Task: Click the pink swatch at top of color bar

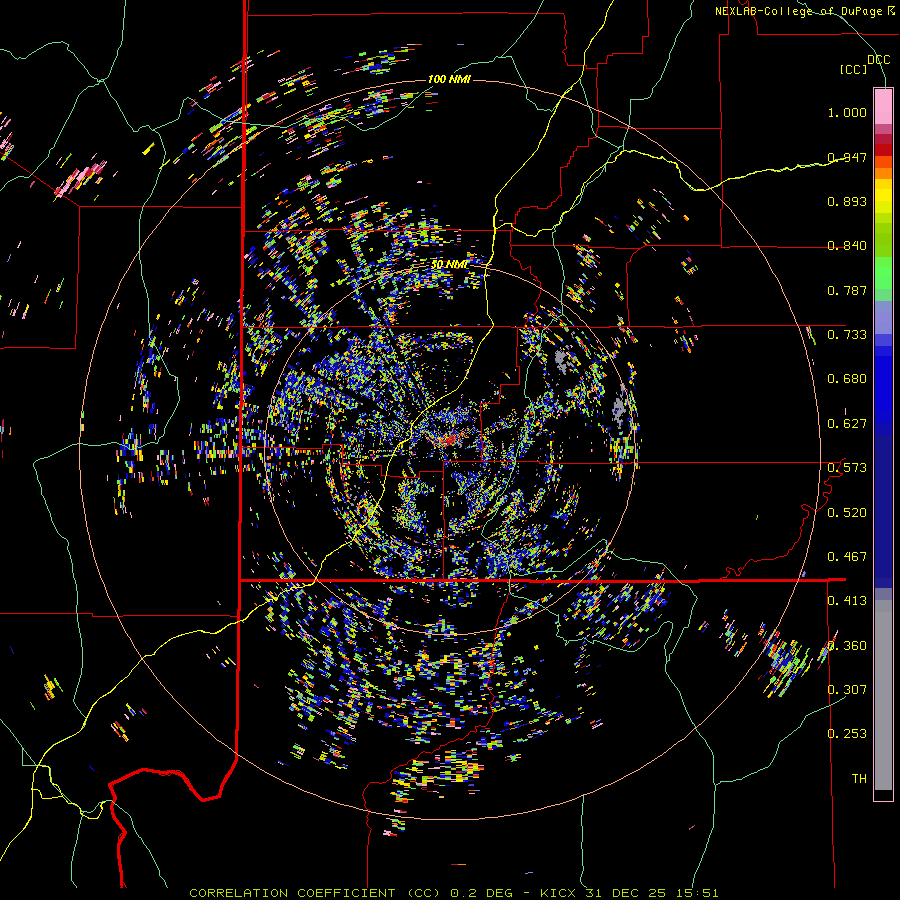Action: (883, 106)
